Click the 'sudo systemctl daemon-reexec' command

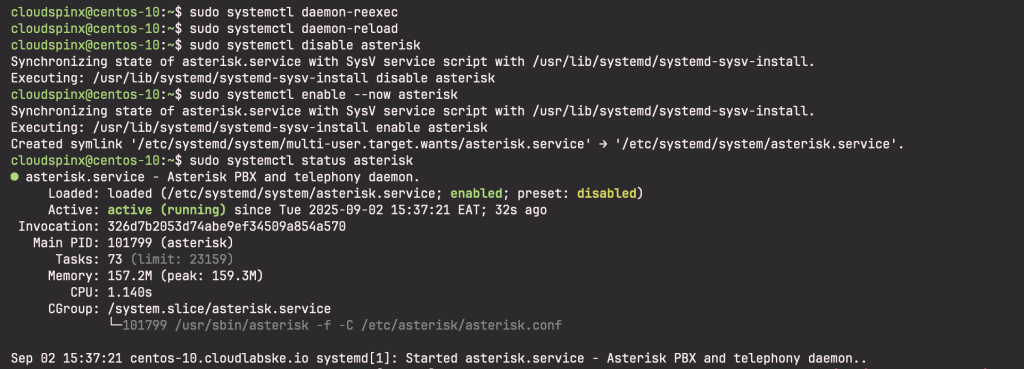[x=293, y=12]
